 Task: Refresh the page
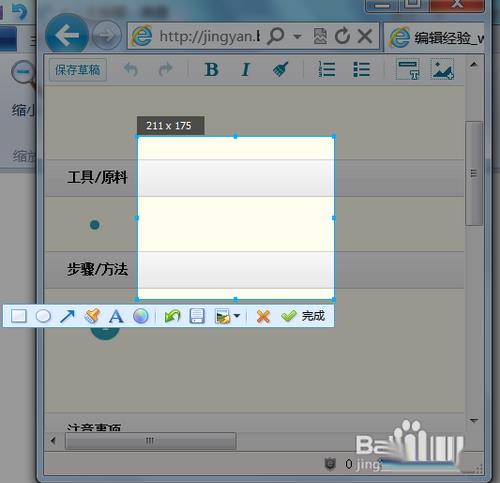[342, 36]
